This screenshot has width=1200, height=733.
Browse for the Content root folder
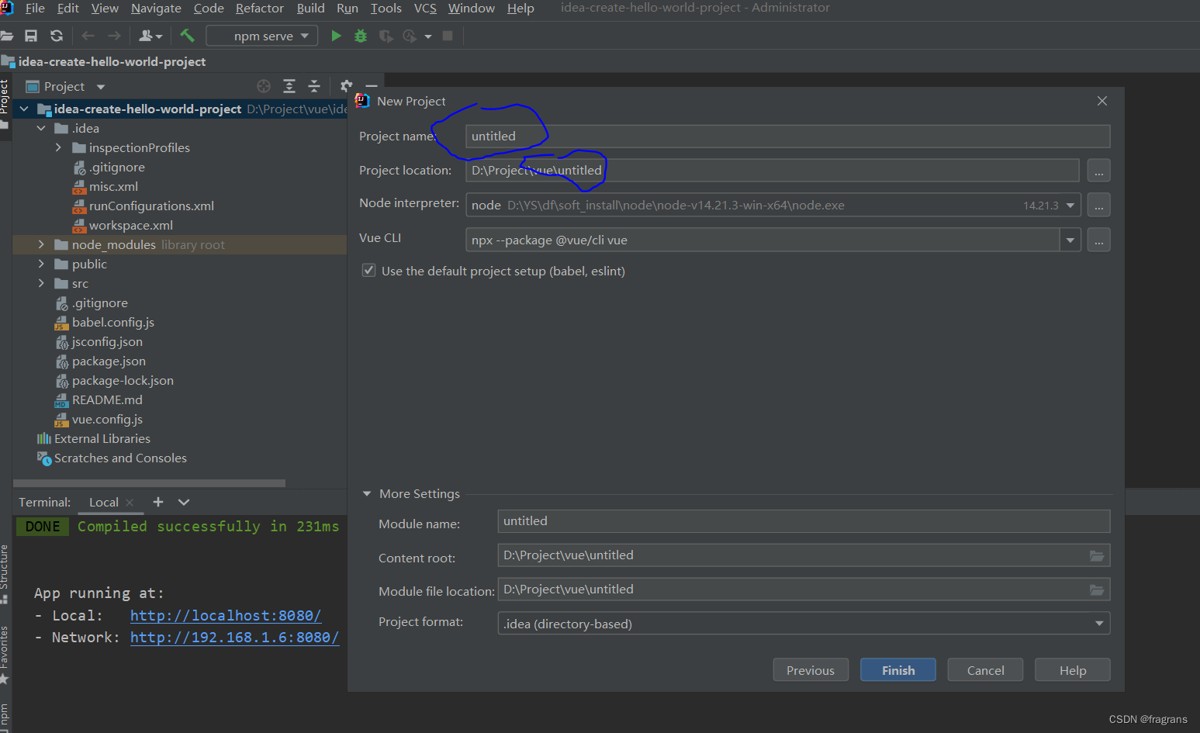(x=1097, y=556)
